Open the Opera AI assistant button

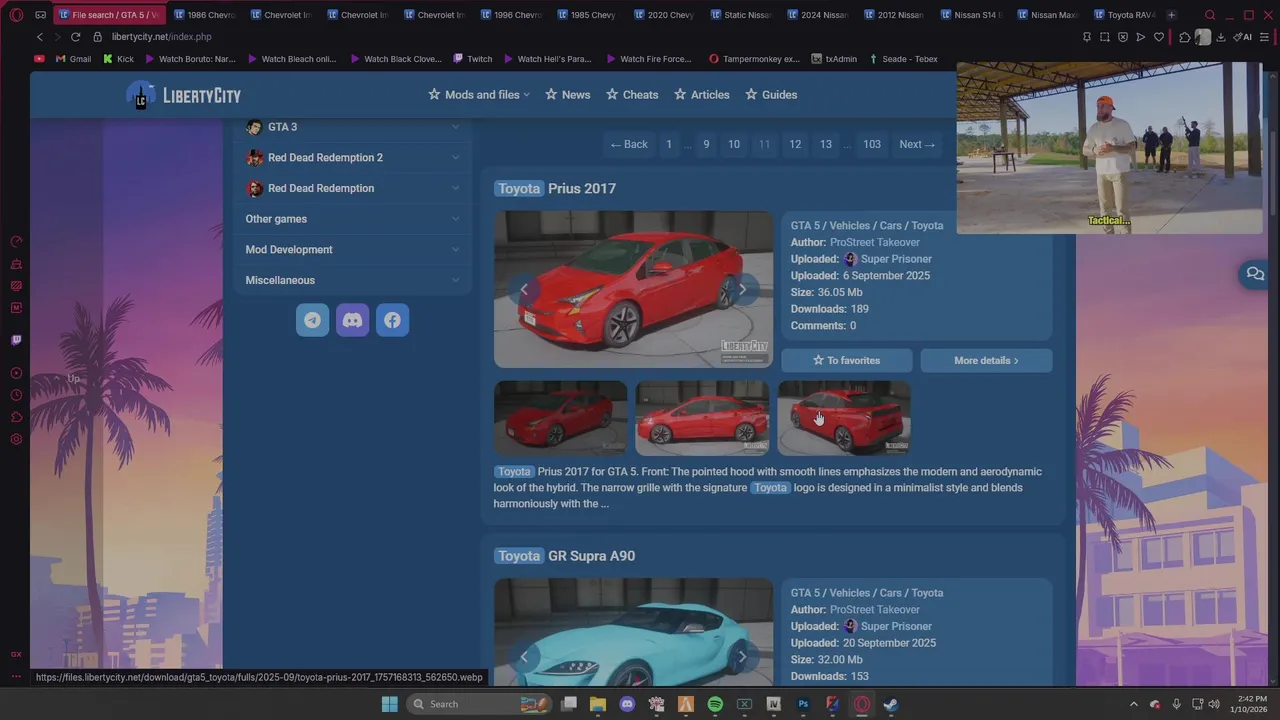(1243, 37)
